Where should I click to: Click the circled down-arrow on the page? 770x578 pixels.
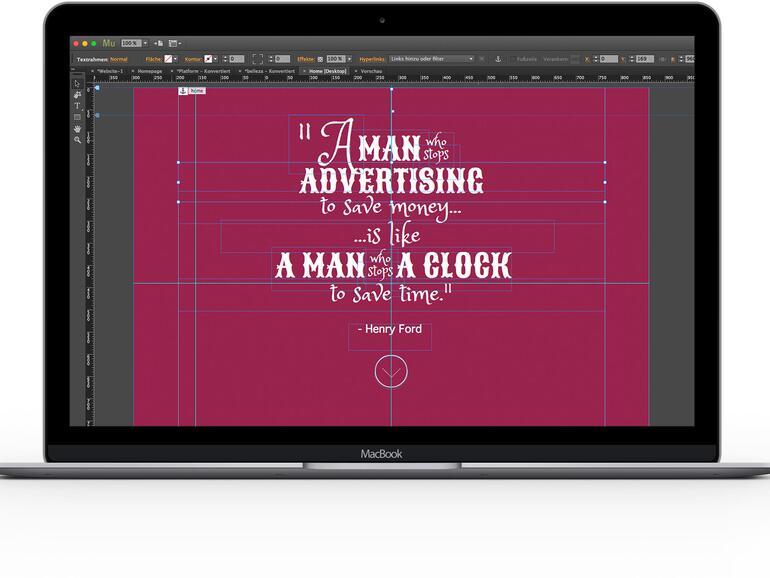(391, 371)
